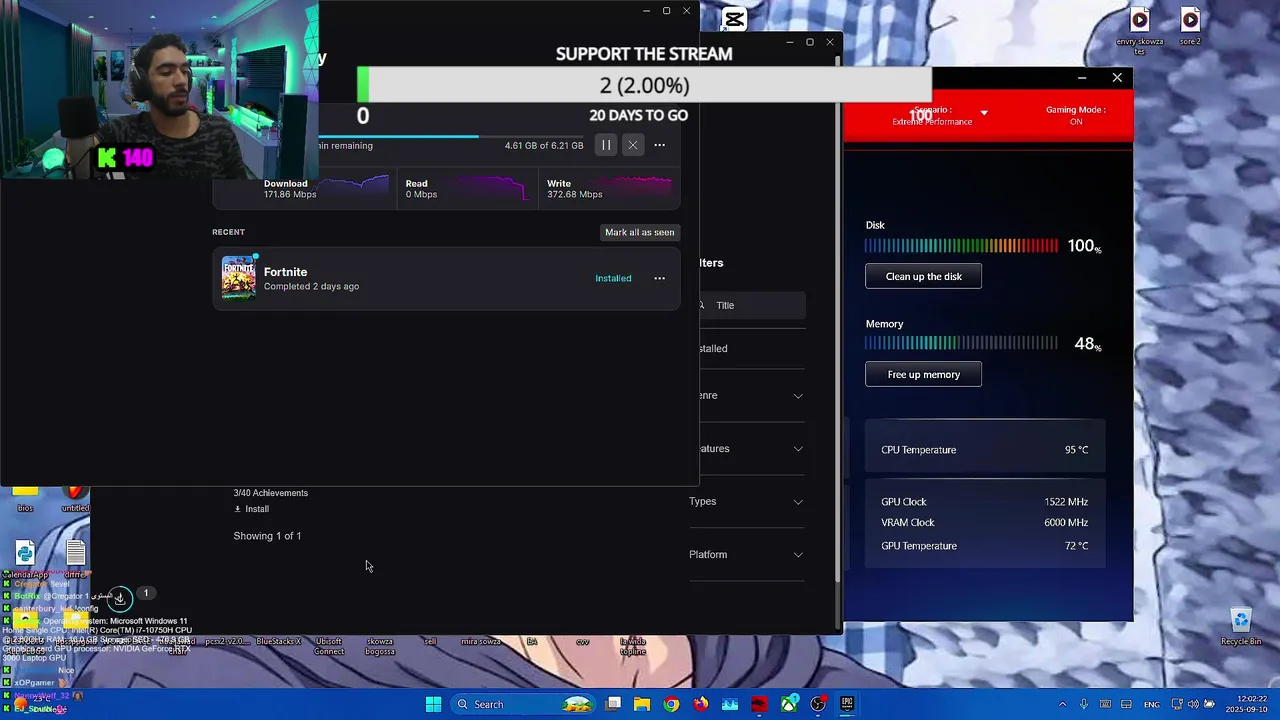Expand the Types filter section
The width and height of the screenshot is (1280, 720).
coord(746,501)
